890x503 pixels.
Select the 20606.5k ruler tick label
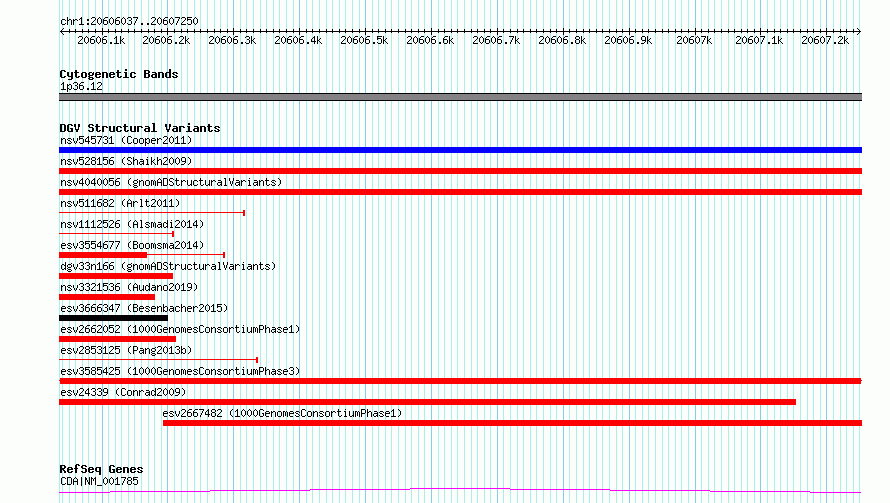364,40
